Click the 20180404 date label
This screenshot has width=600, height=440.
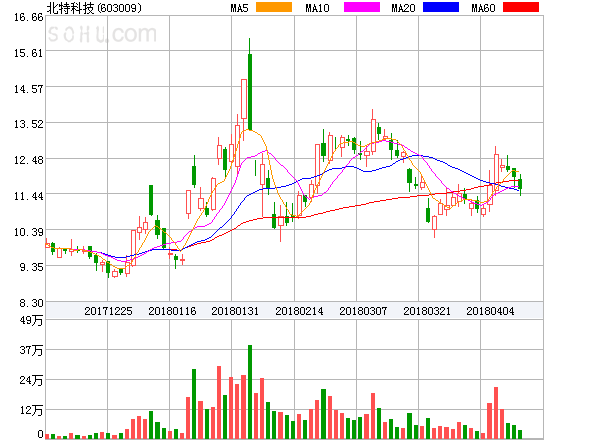click(490, 311)
